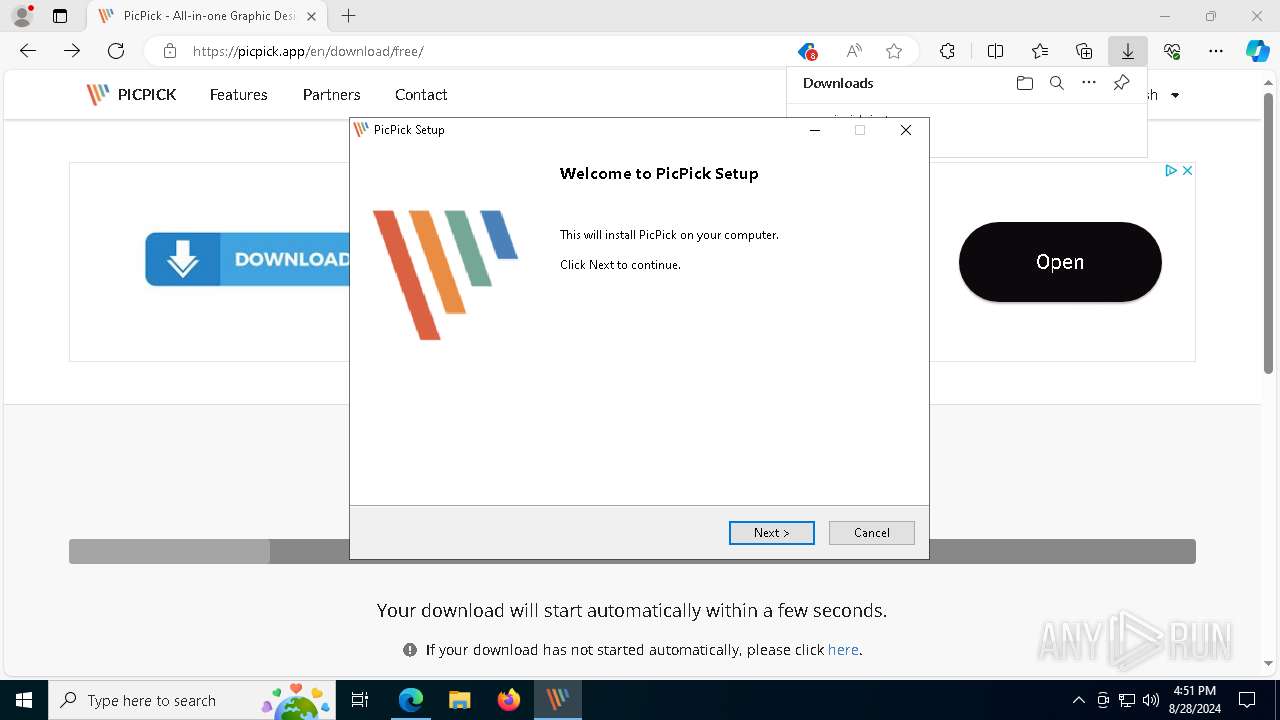The image size is (1280, 720).
Task: Search downloads in Downloads panel
Action: 1056,83
